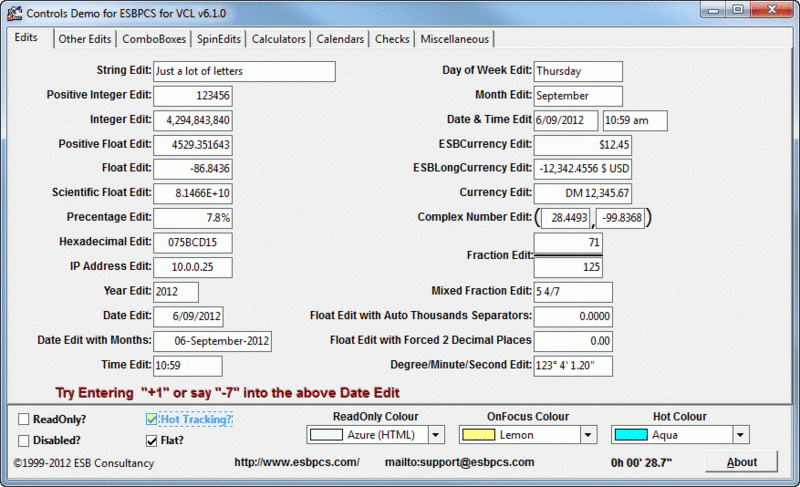Click the Scientific Float Edit field

(193, 193)
